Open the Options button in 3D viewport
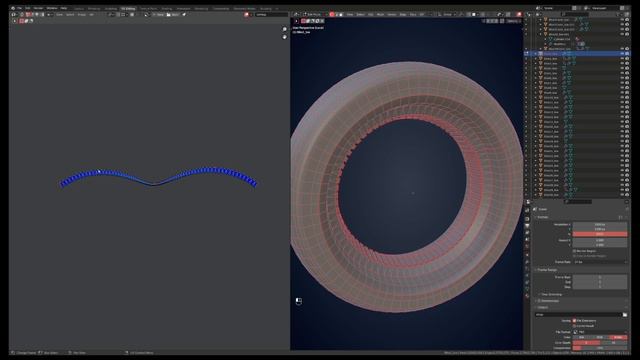The image size is (640, 360). point(512,21)
